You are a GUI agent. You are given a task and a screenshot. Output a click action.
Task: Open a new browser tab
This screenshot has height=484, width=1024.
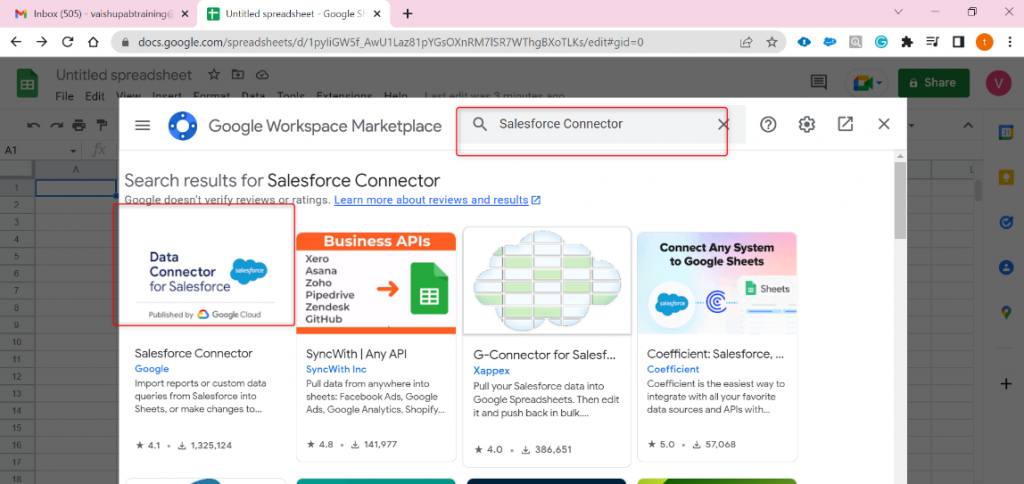[x=408, y=14]
